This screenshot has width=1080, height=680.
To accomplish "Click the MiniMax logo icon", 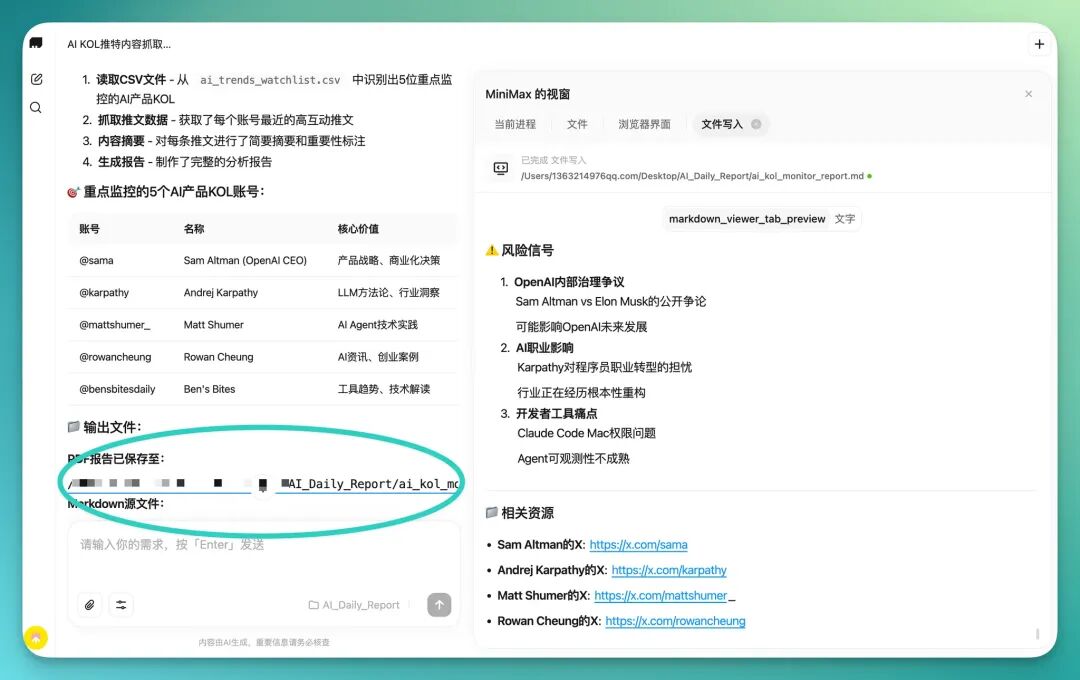I will (36, 43).
